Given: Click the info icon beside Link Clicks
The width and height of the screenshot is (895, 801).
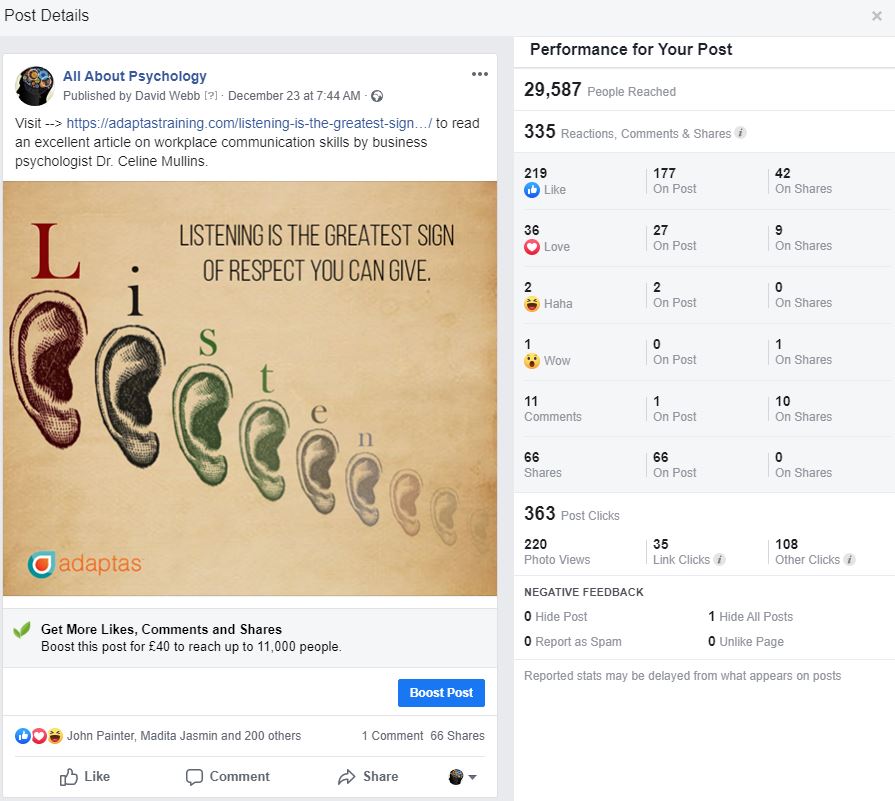Looking at the screenshot, I should coord(719,560).
